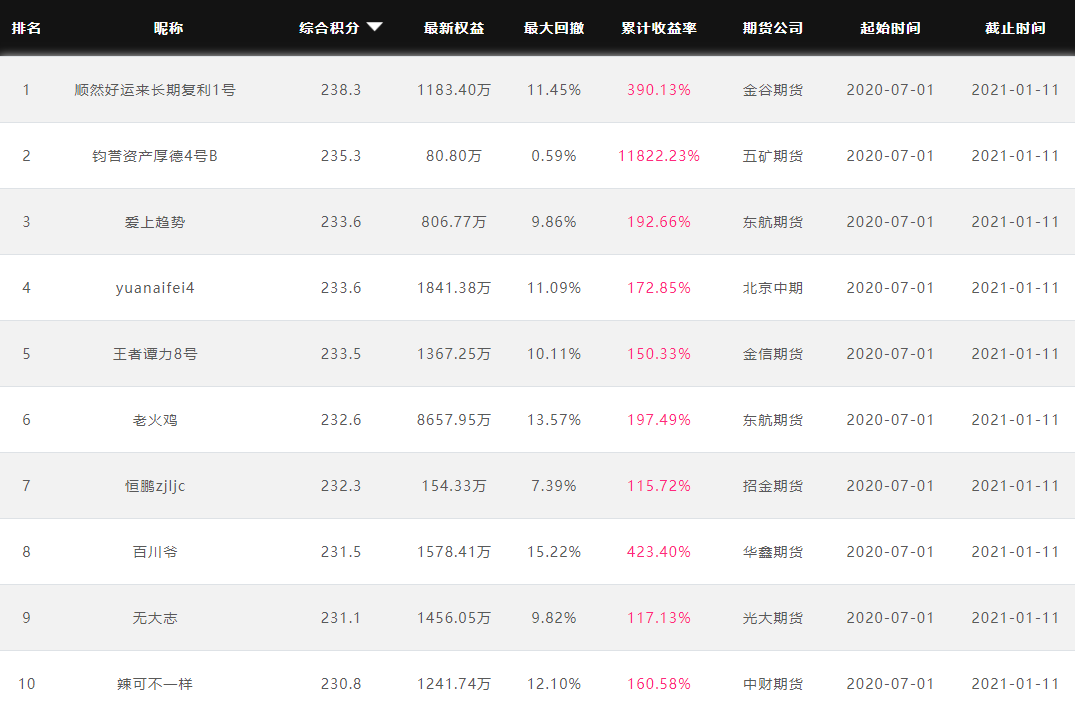
Task: Select return rate 150.33%
Action: (659, 354)
